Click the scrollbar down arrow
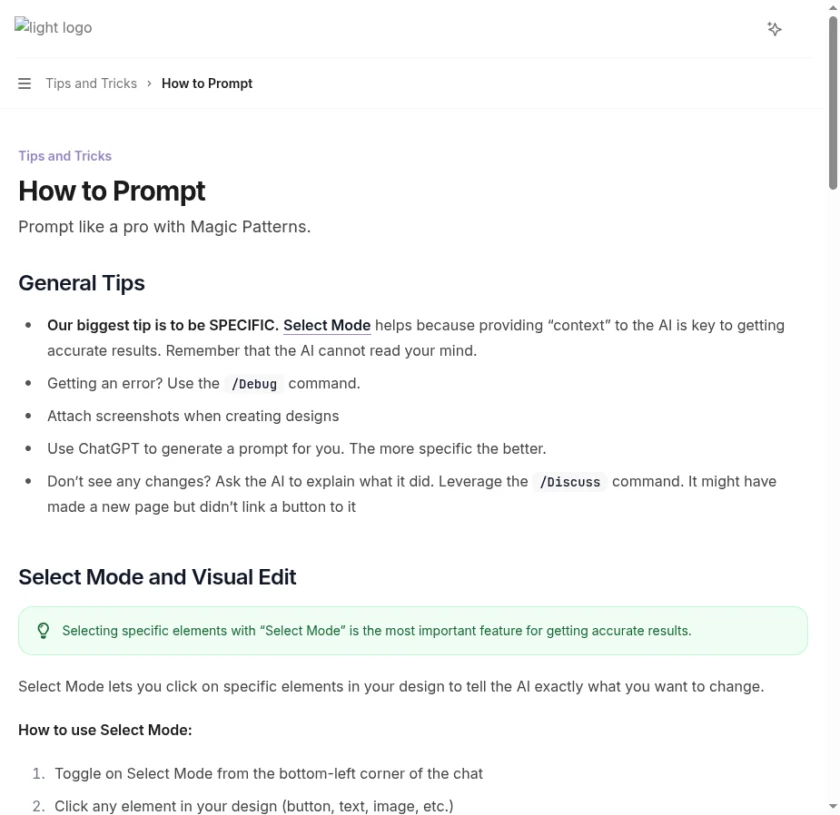The width and height of the screenshot is (840, 815). pyautogui.click(x=832, y=808)
